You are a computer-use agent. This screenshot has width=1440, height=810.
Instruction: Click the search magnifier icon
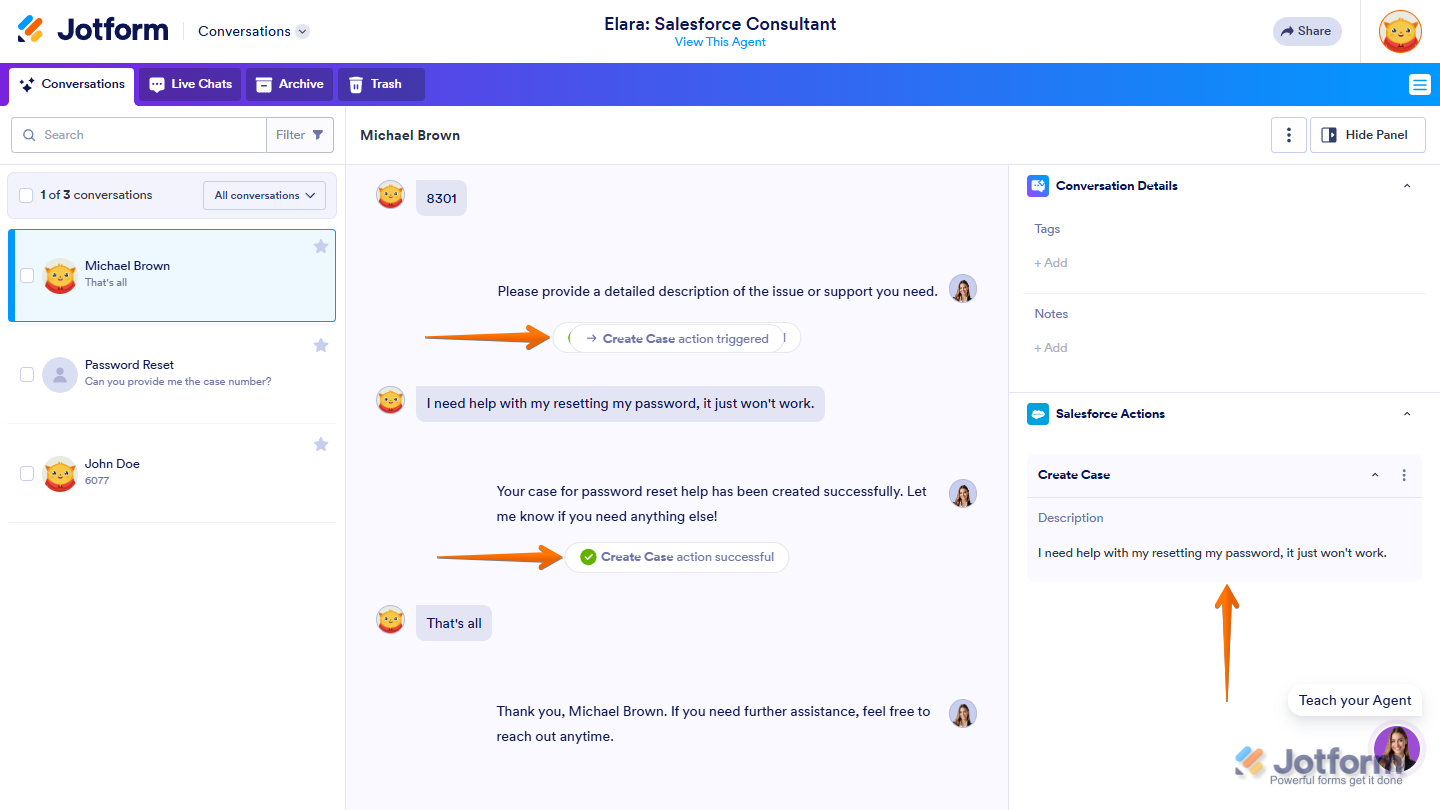(28, 135)
